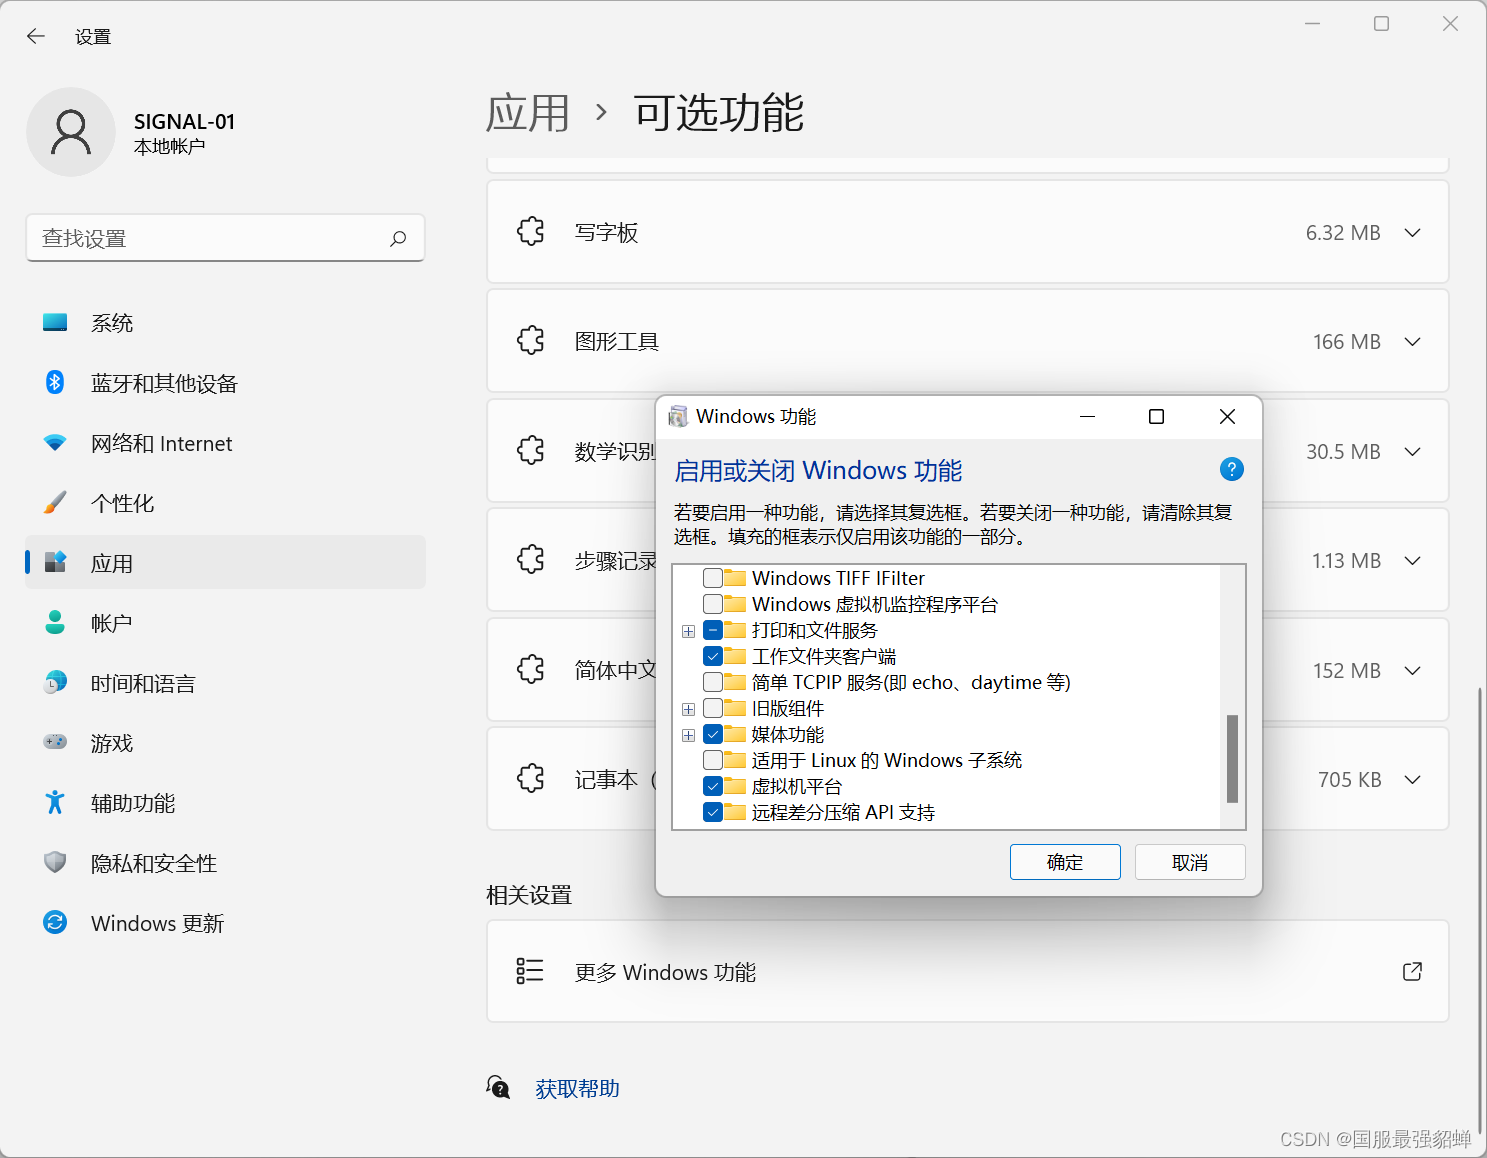Click the external link icon for 更多 Windows 功能
The width and height of the screenshot is (1487, 1158).
1412,971
